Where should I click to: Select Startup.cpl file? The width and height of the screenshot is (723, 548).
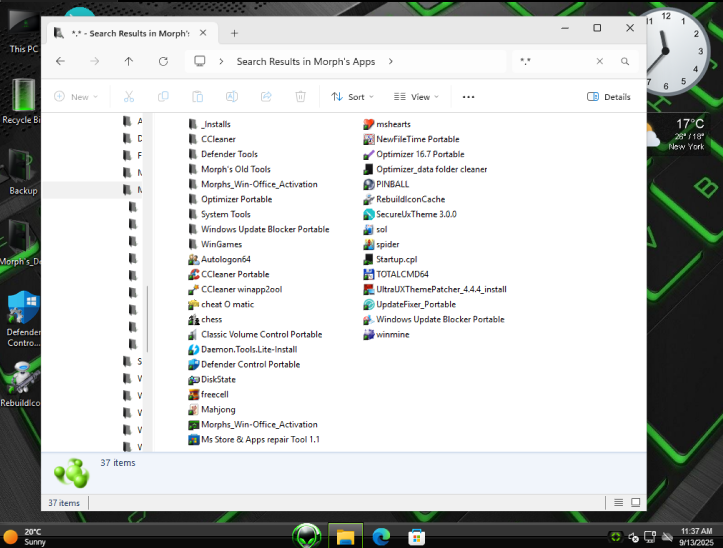click(x=390, y=259)
